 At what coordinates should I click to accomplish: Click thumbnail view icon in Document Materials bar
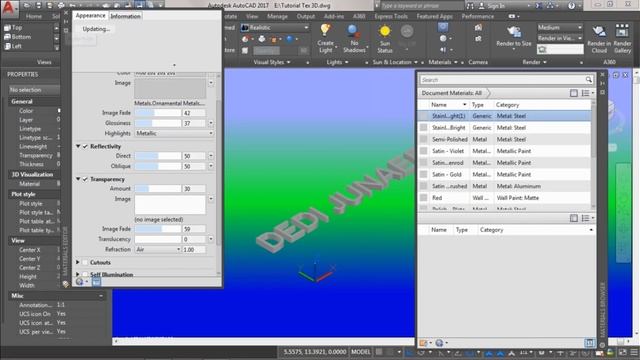(x=574, y=93)
